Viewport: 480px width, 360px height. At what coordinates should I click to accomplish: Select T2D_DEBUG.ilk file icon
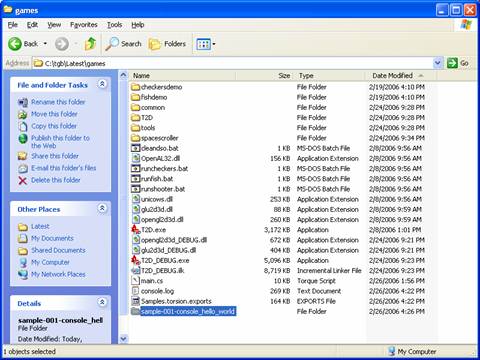[x=135, y=271]
